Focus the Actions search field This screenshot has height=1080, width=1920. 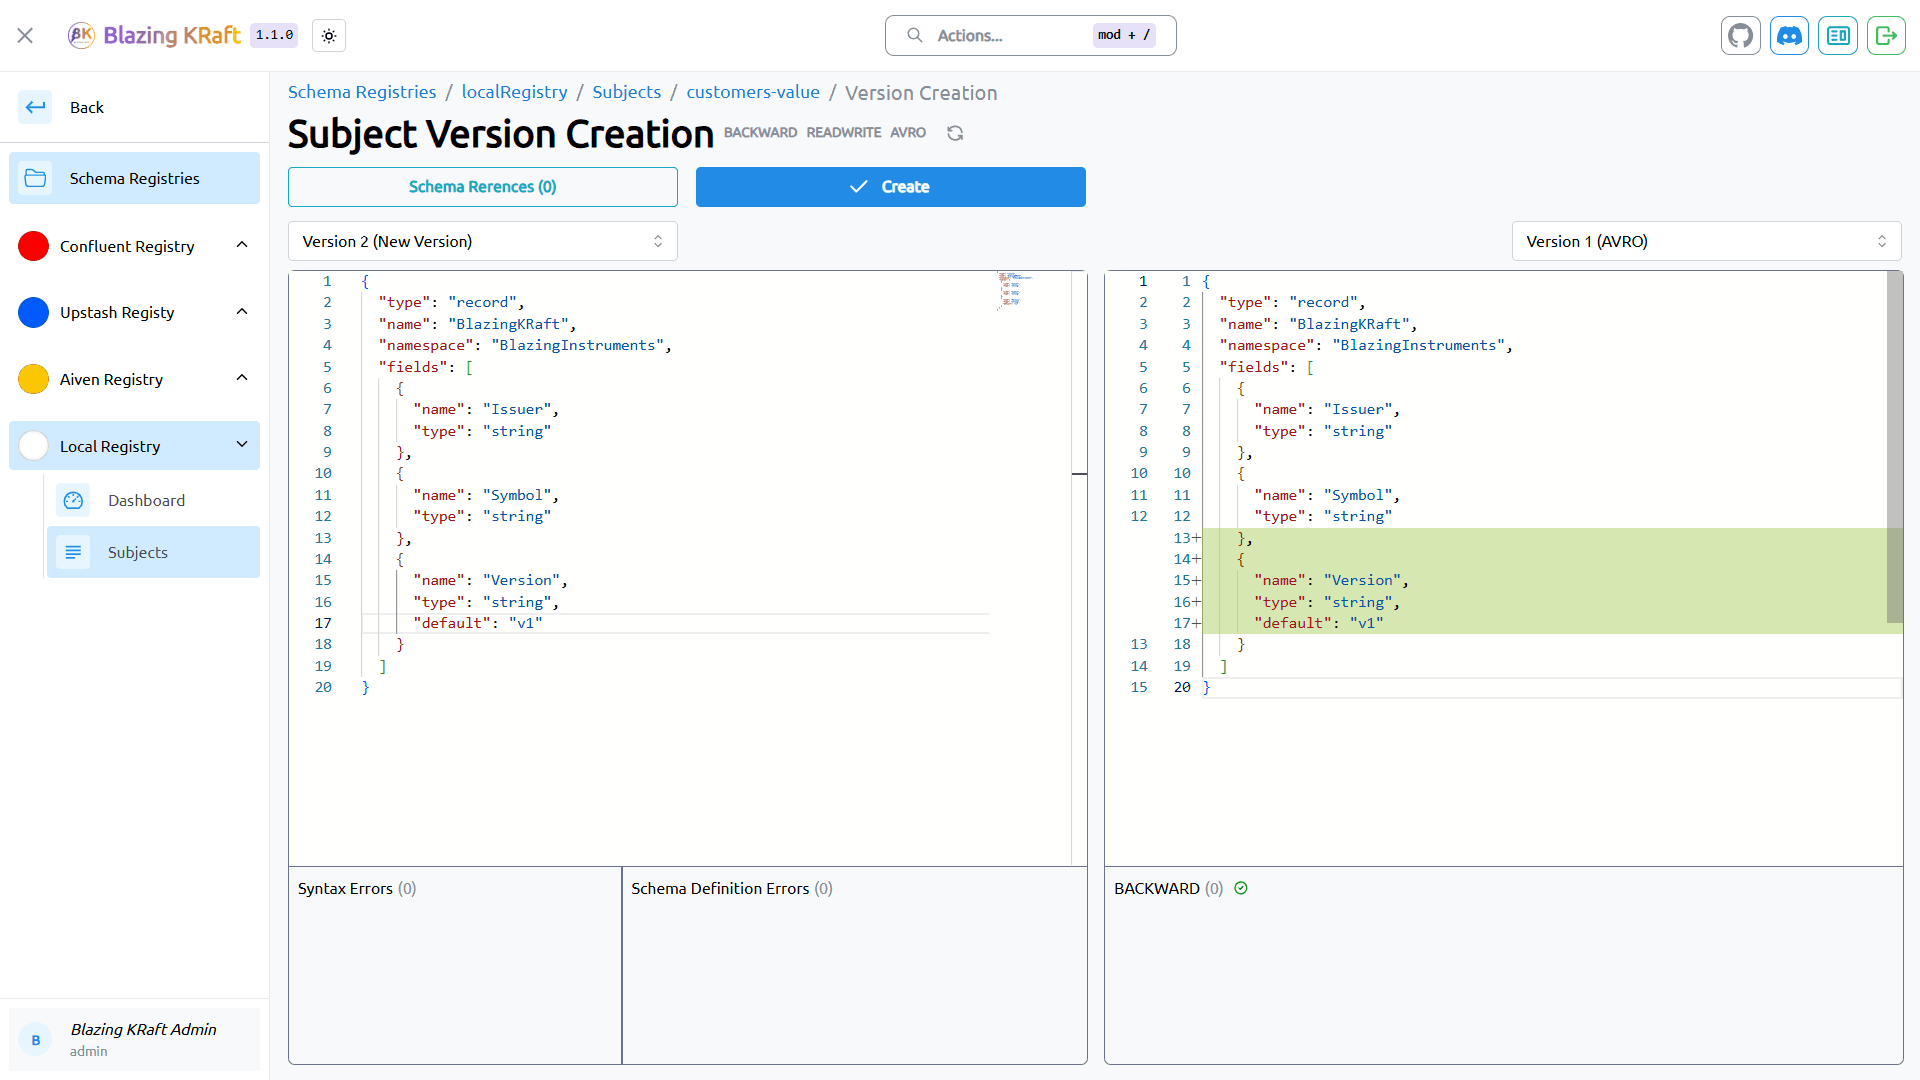[1030, 35]
